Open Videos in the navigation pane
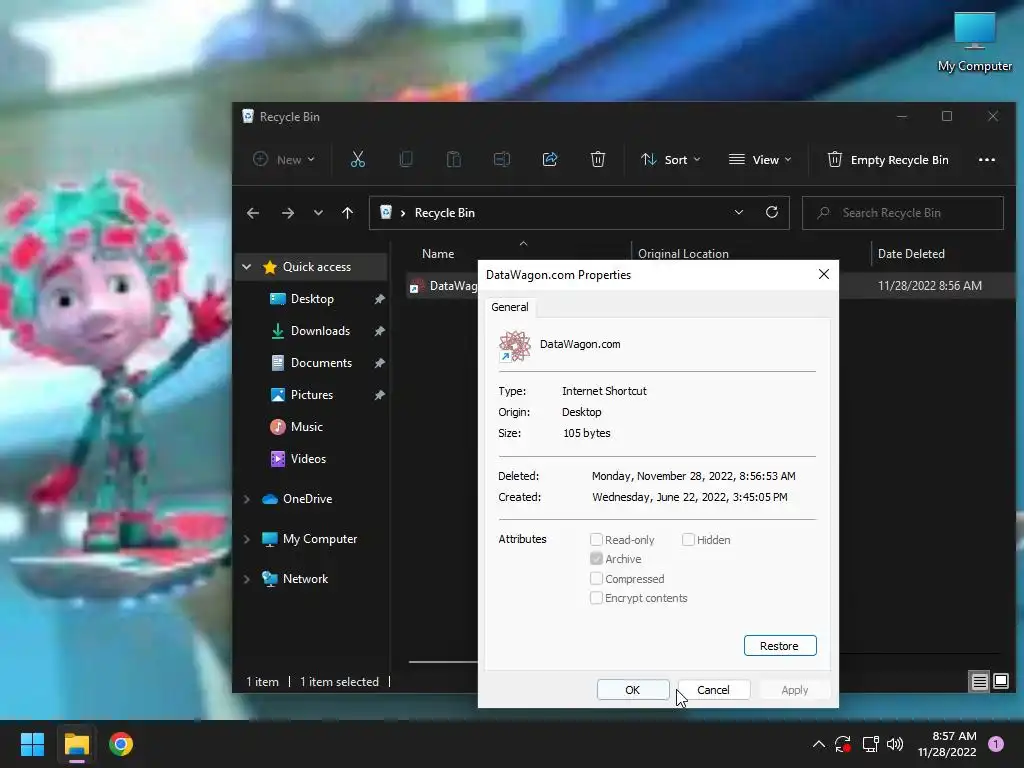 [x=308, y=459]
